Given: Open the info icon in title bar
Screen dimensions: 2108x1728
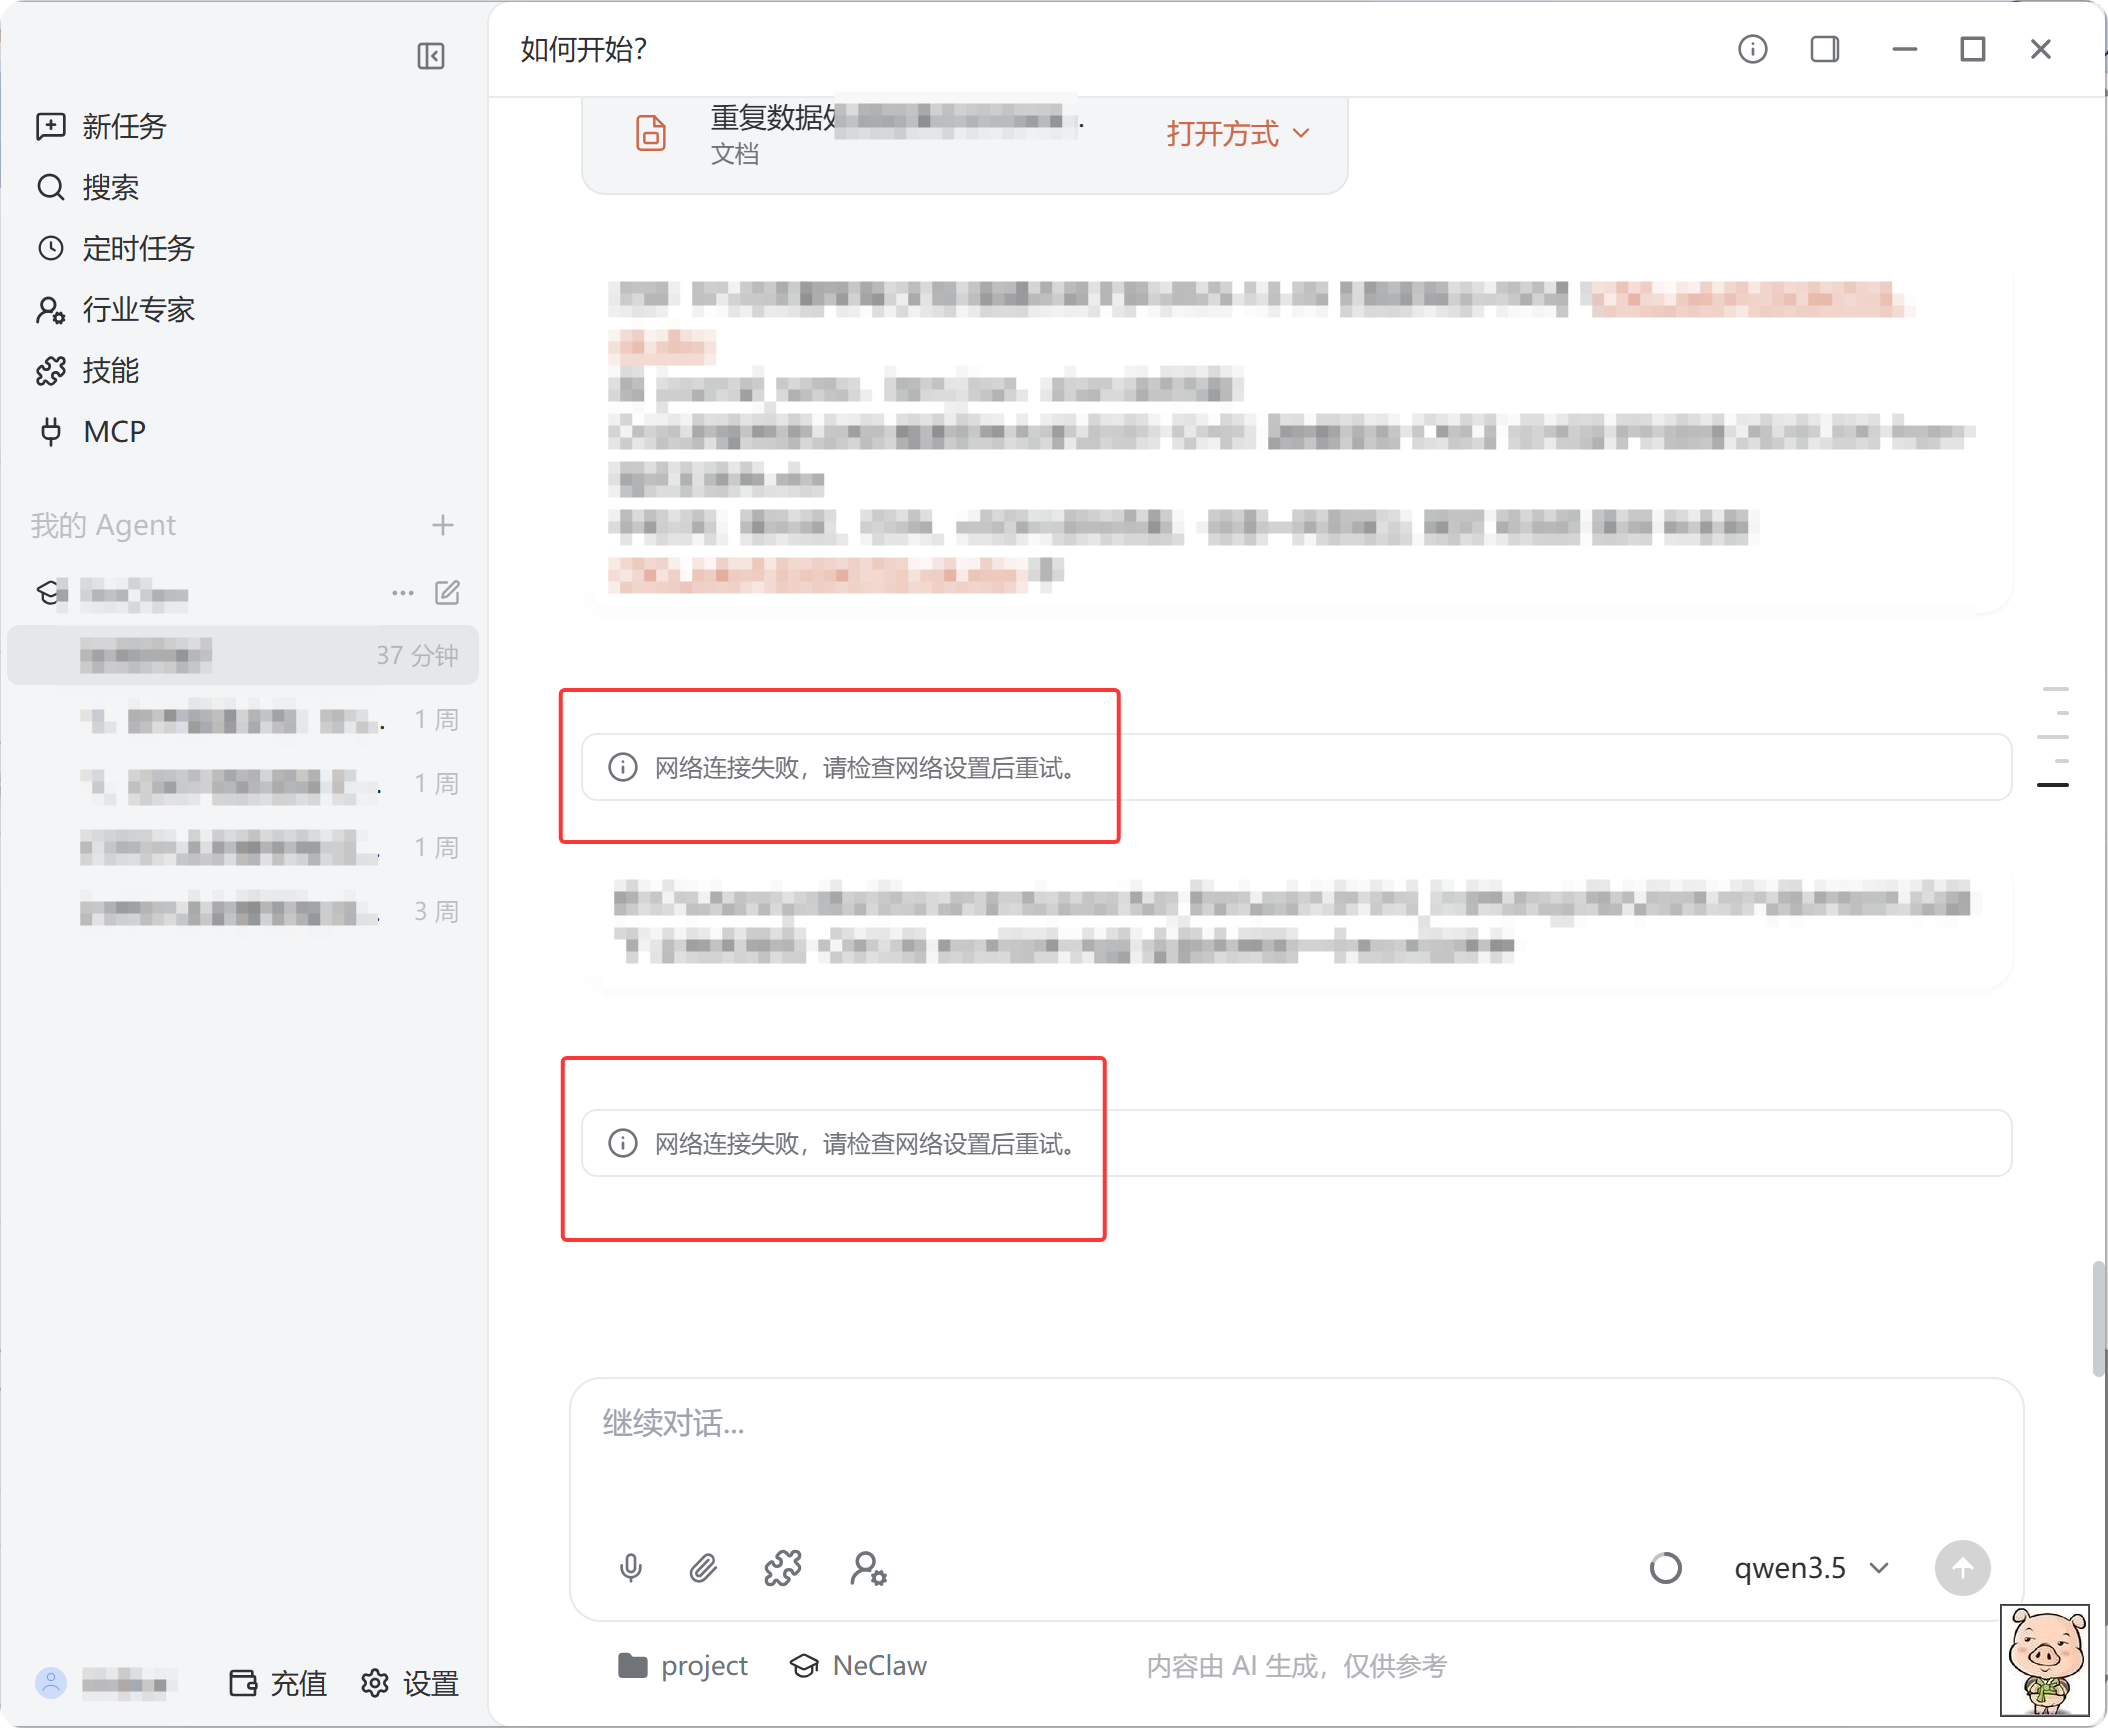Looking at the screenshot, I should (x=1752, y=49).
